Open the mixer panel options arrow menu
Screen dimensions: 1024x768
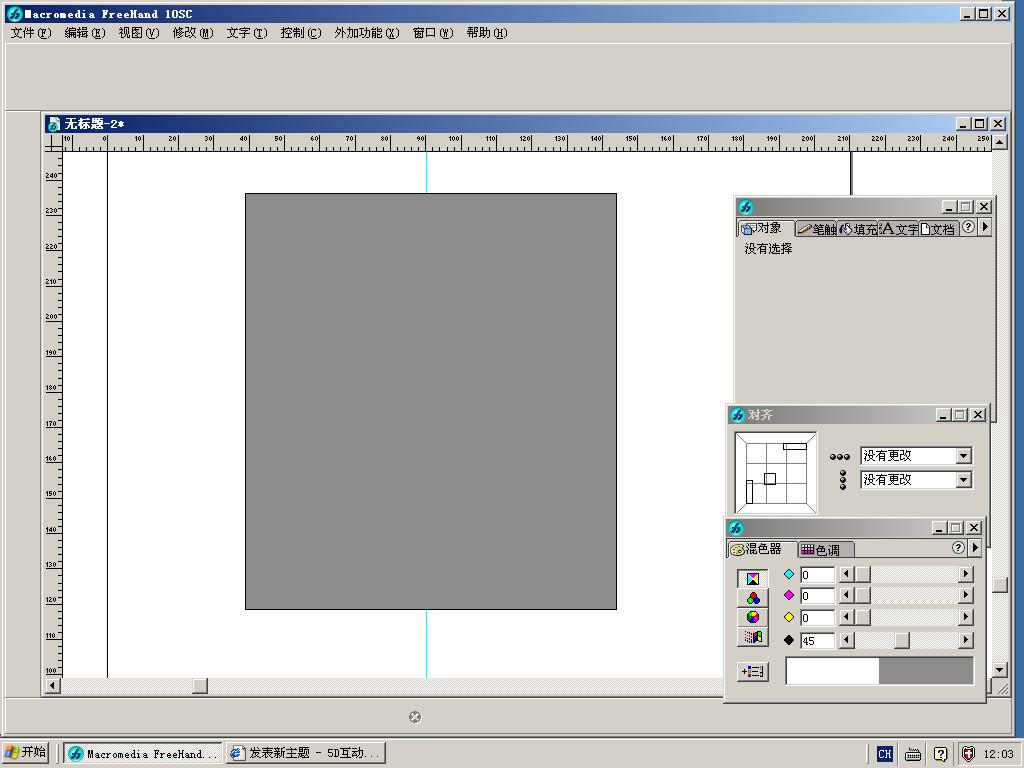coord(975,548)
